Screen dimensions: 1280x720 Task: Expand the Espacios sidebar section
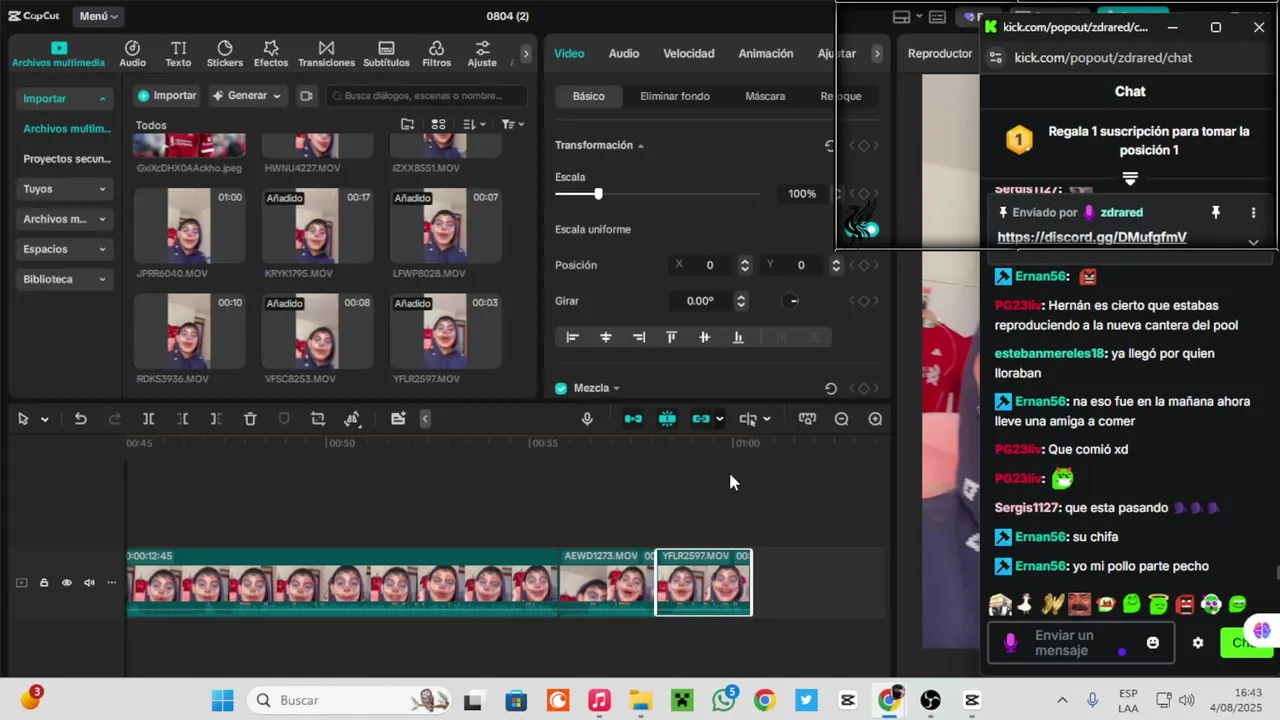coord(65,249)
